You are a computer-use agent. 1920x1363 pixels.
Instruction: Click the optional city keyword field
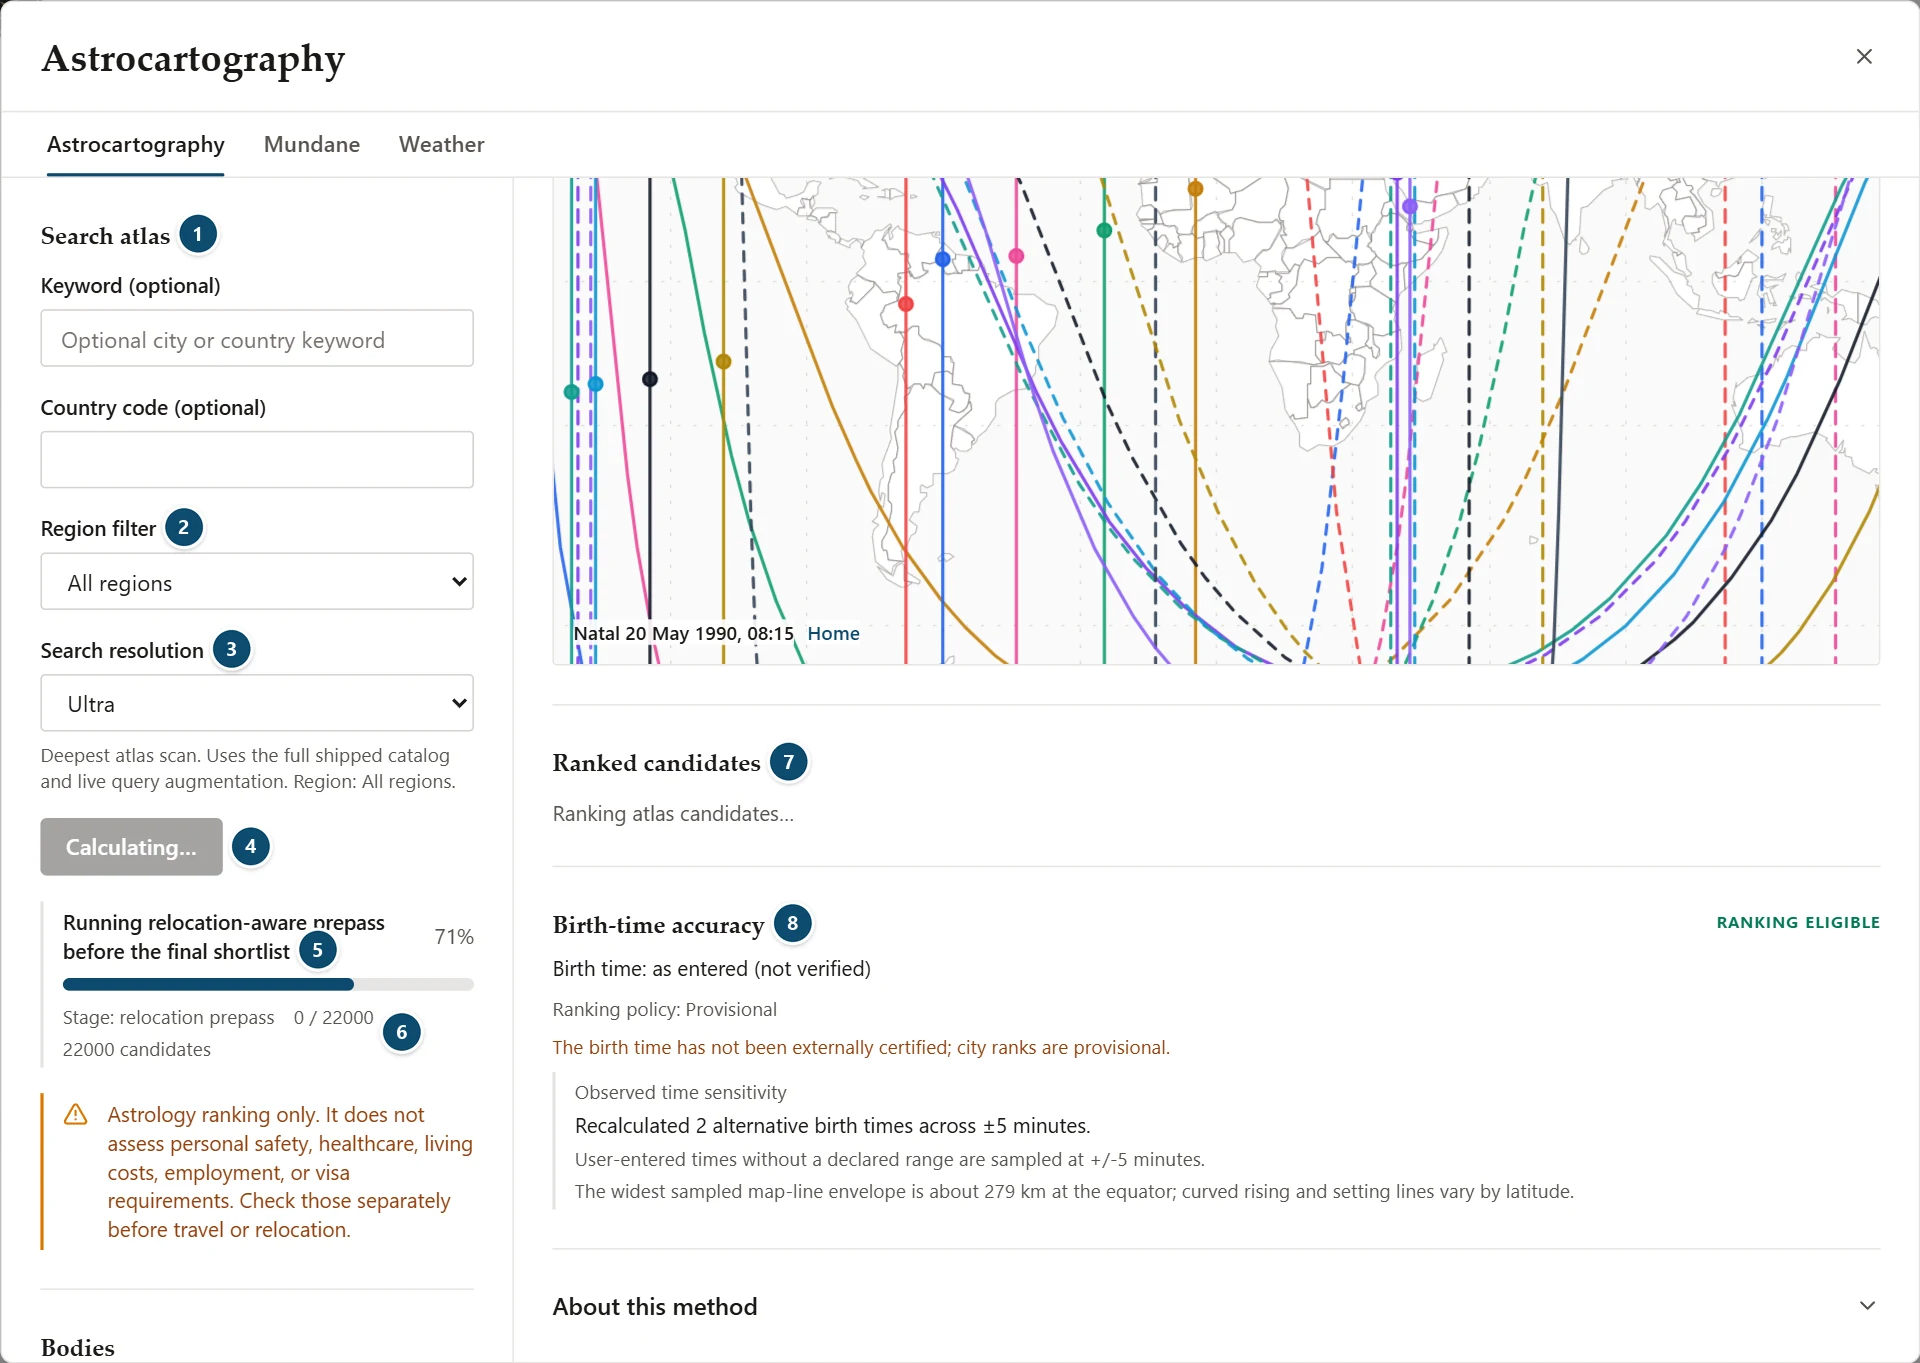257,339
